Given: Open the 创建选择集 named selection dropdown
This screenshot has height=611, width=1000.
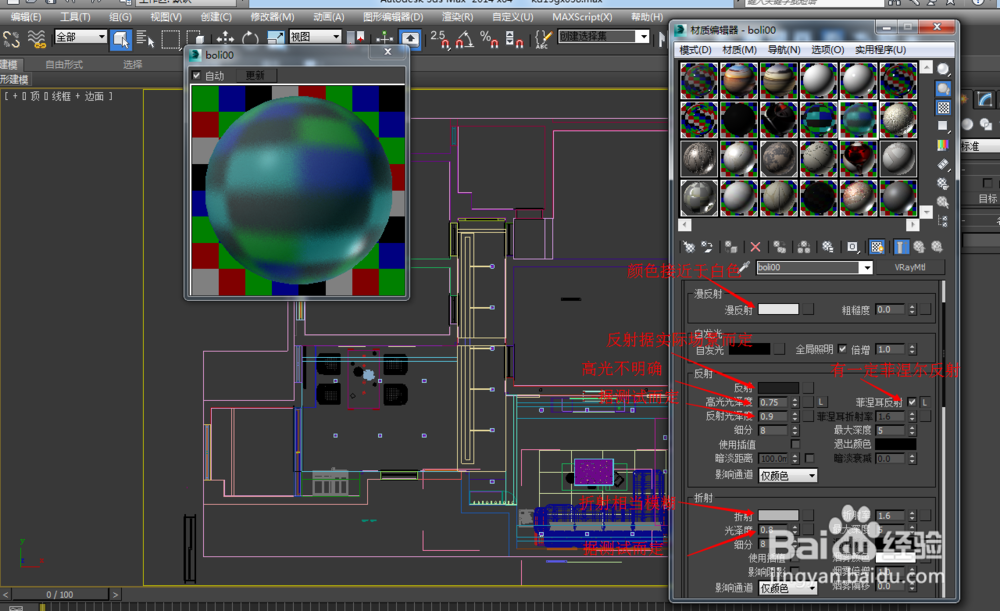Looking at the screenshot, I should click(x=604, y=36).
